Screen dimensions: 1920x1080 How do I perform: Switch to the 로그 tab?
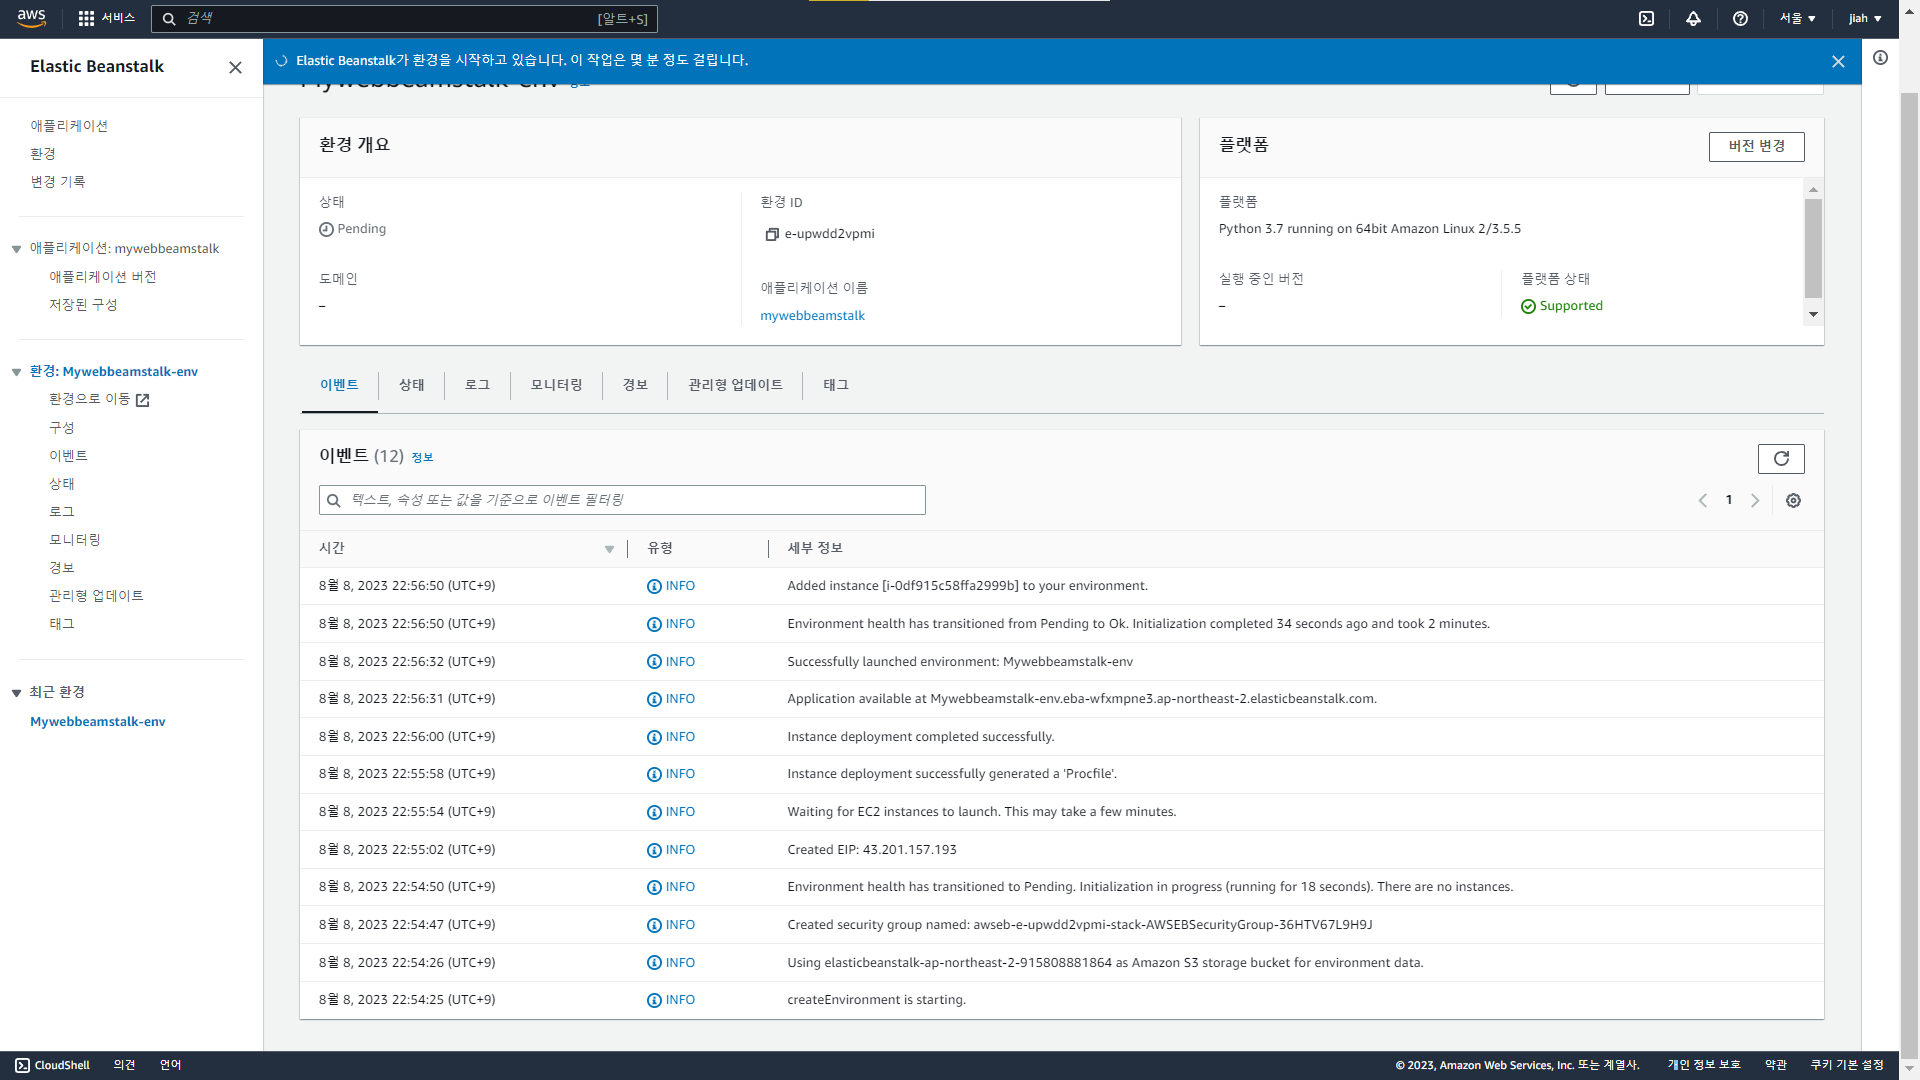tap(477, 385)
